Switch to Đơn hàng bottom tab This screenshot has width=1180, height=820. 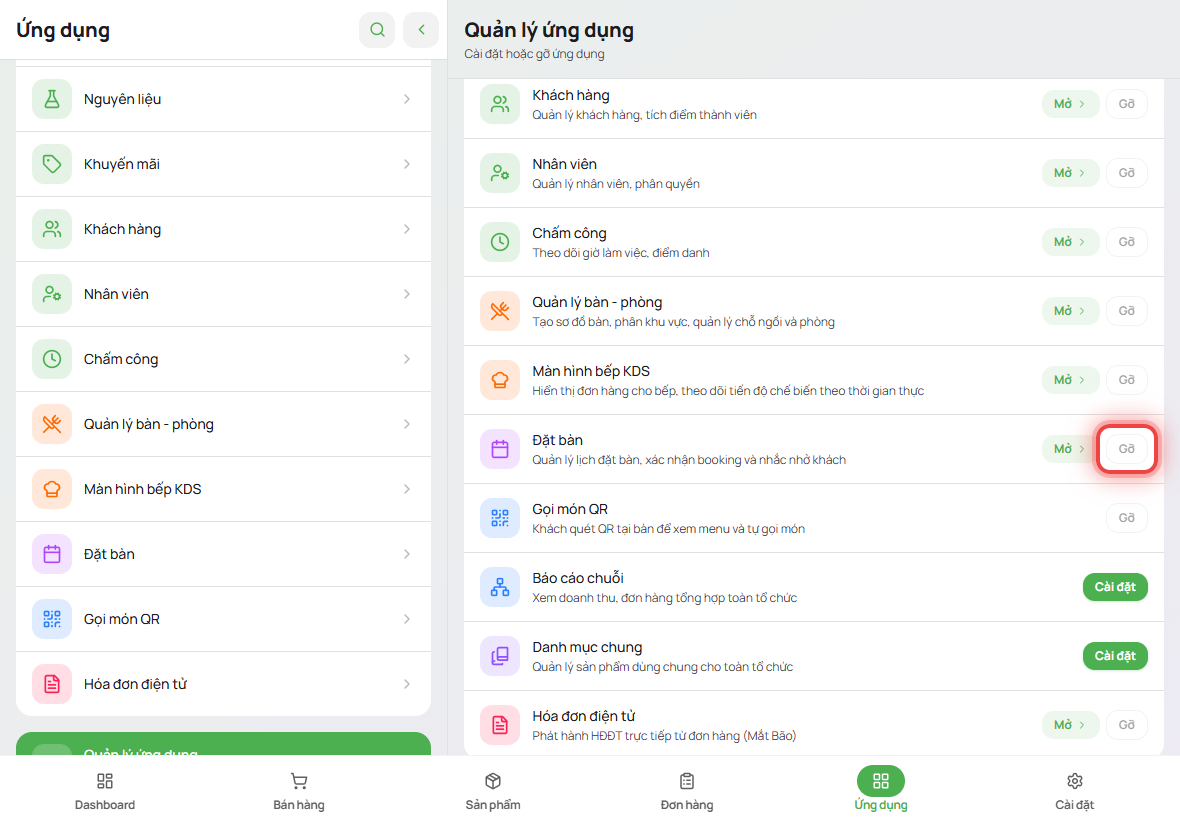pyautogui.click(x=687, y=790)
